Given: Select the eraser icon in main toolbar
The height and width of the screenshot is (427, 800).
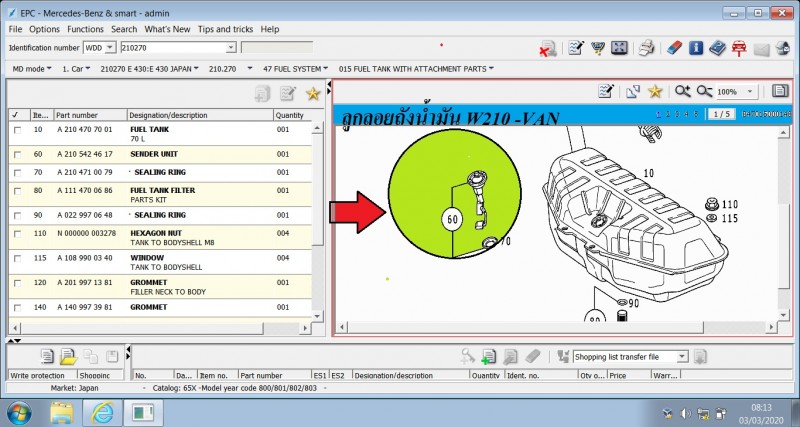Looking at the screenshot, I should (674, 48).
